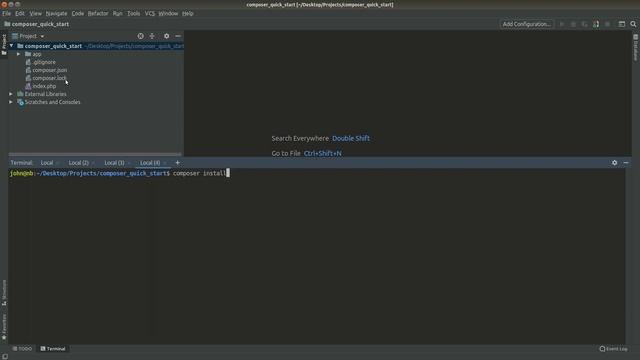The width and height of the screenshot is (640, 360).
Task: Open the Code menu
Action: (78, 13)
